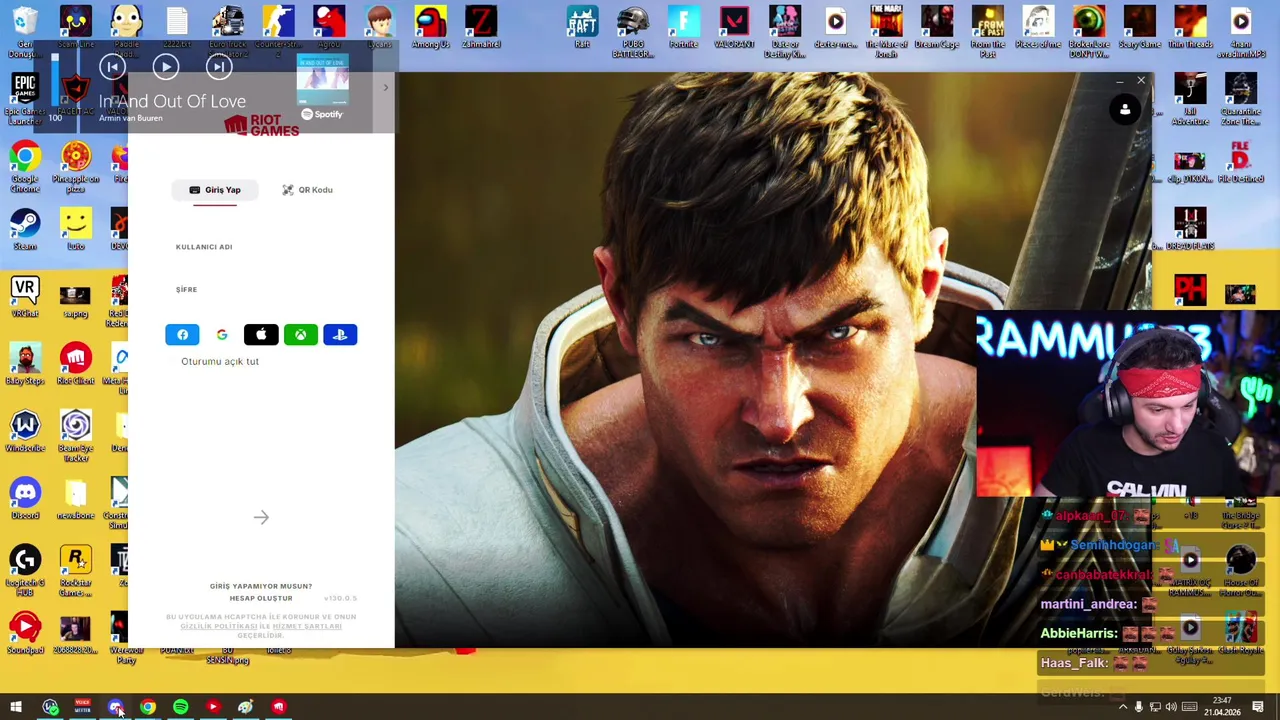Open the Hizmet Şartları link
This screenshot has height=720, width=1280.
point(307,626)
